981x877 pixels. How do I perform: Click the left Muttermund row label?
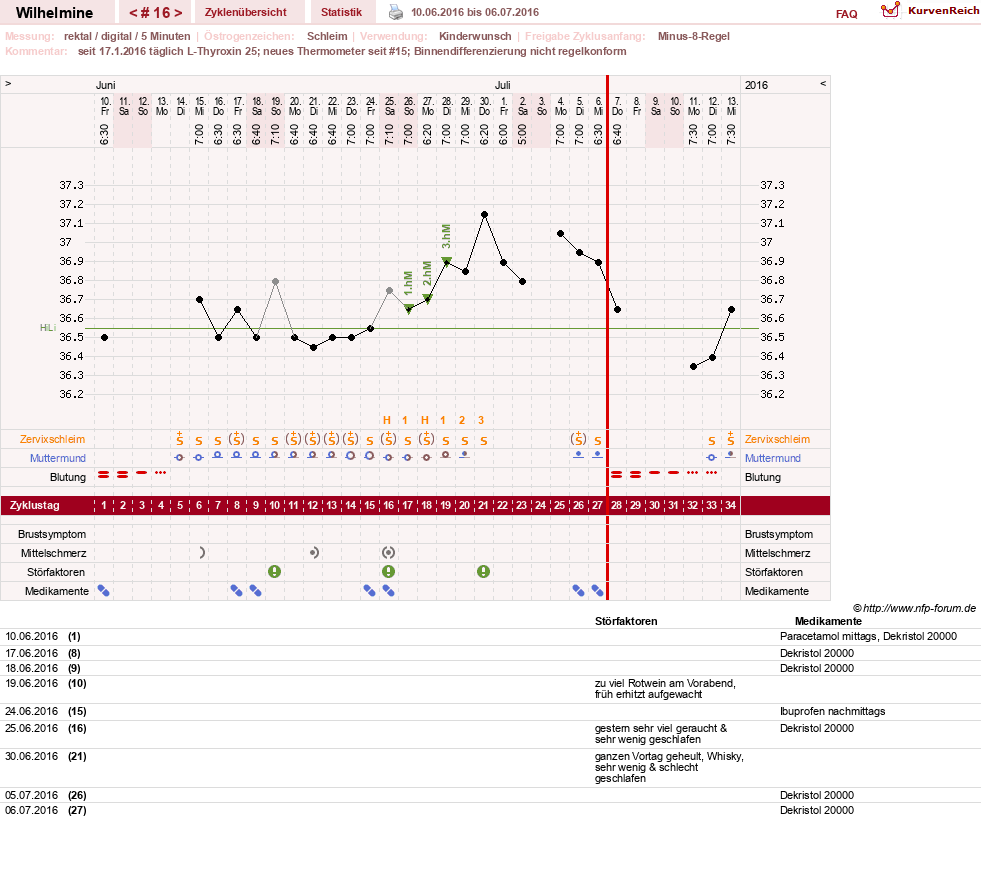point(58,458)
